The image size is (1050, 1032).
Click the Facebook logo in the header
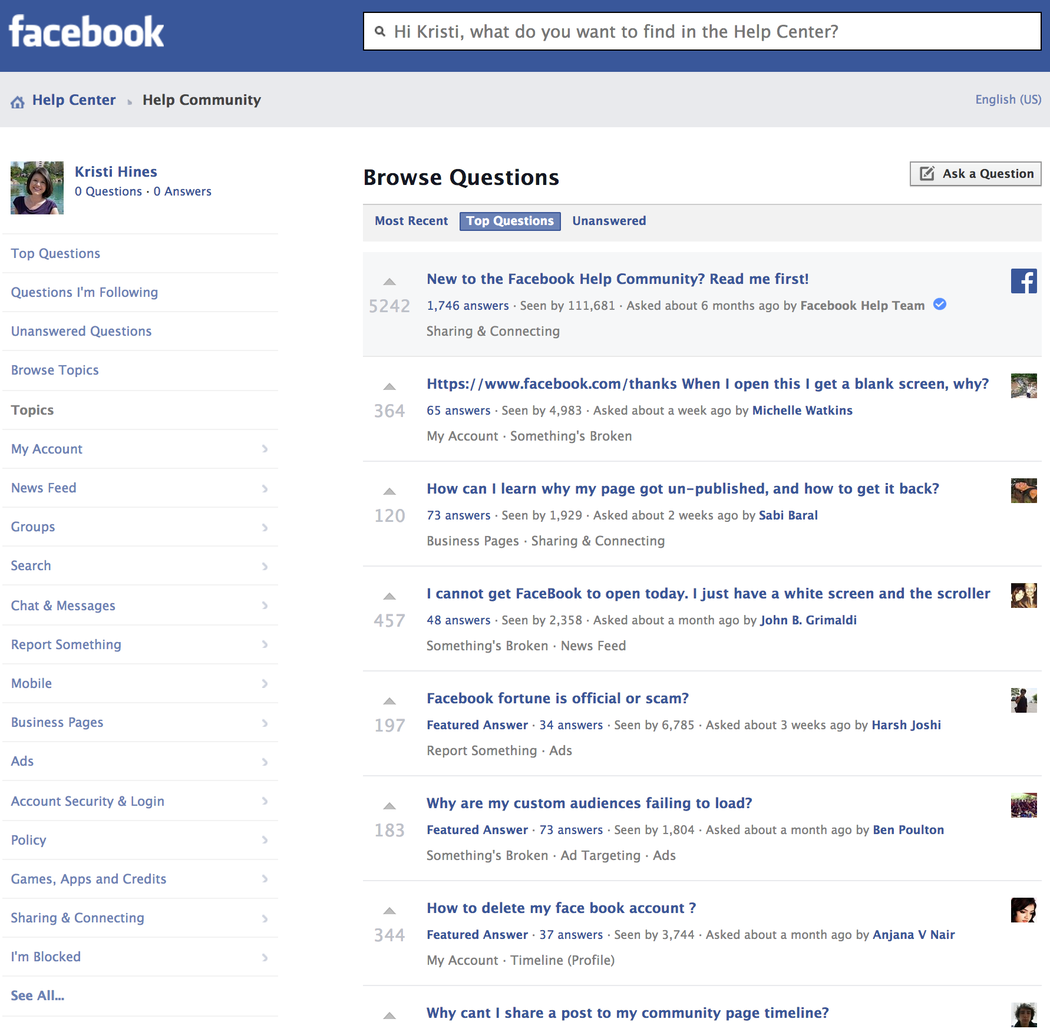[86, 31]
